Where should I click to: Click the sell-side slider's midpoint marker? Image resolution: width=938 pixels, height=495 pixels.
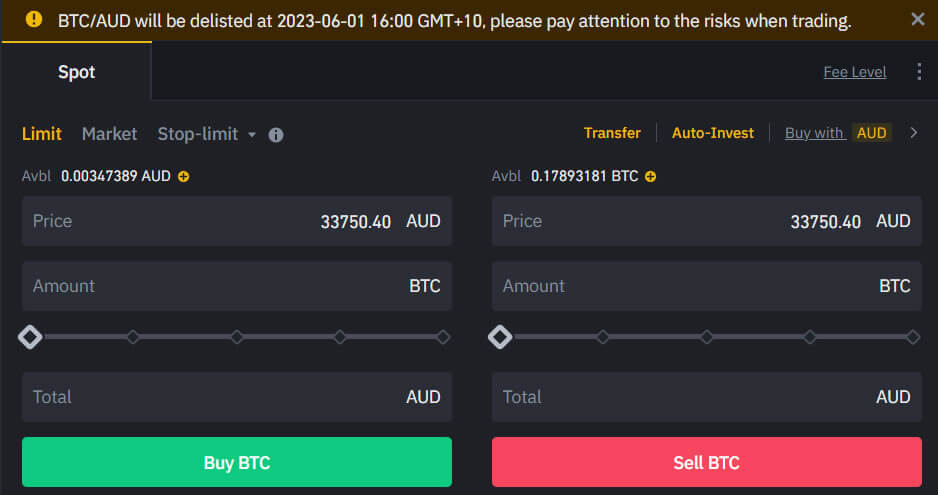[707, 337]
